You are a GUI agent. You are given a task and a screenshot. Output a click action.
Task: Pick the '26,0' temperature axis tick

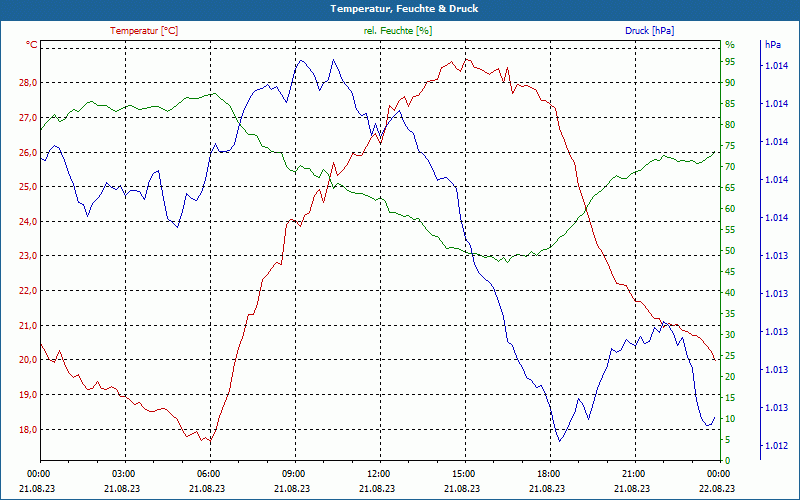click(x=28, y=152)
